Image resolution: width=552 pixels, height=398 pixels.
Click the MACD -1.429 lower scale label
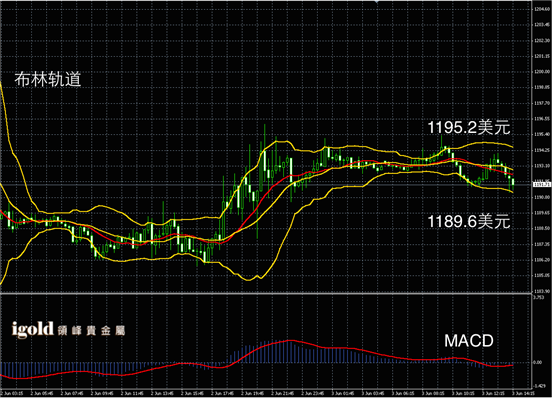(540, 386)
